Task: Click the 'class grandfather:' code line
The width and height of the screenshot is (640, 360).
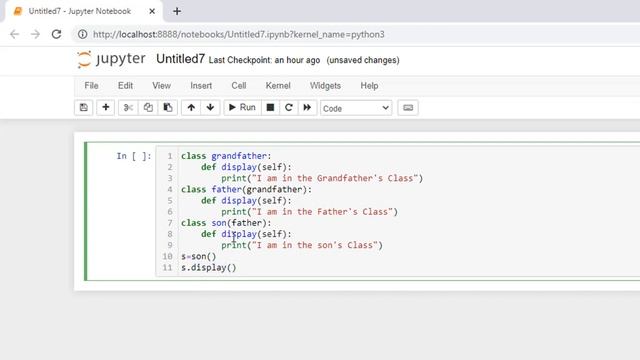Action: (x=226, y=156)
